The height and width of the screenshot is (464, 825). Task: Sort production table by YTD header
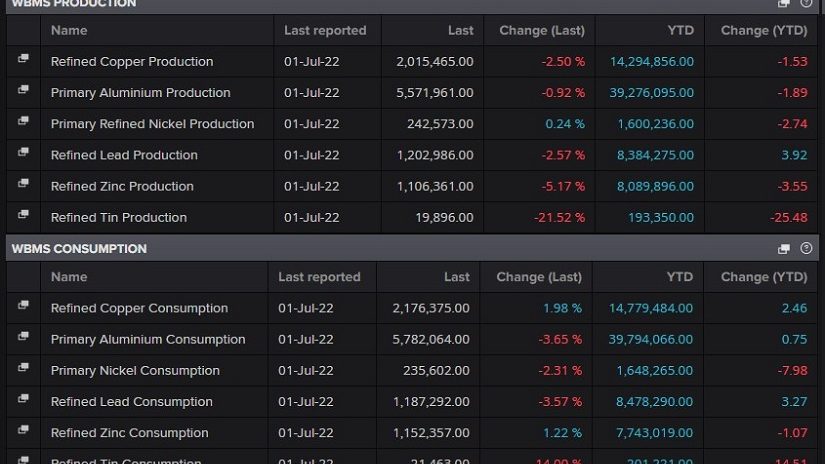pos(681,31)
